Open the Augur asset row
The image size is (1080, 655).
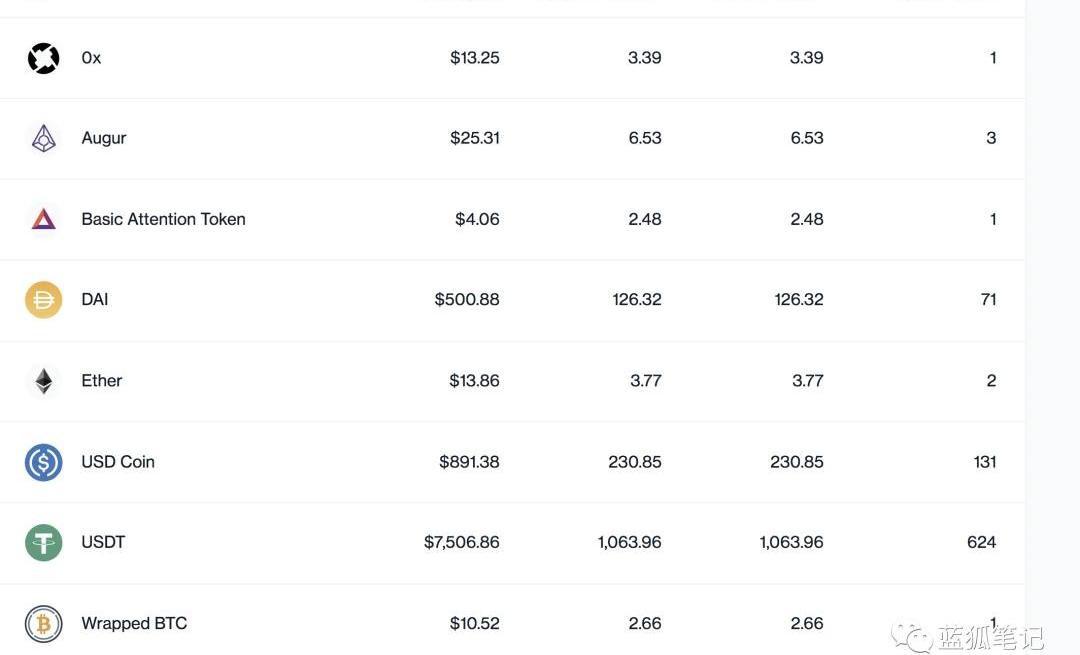tap(512, 138)
